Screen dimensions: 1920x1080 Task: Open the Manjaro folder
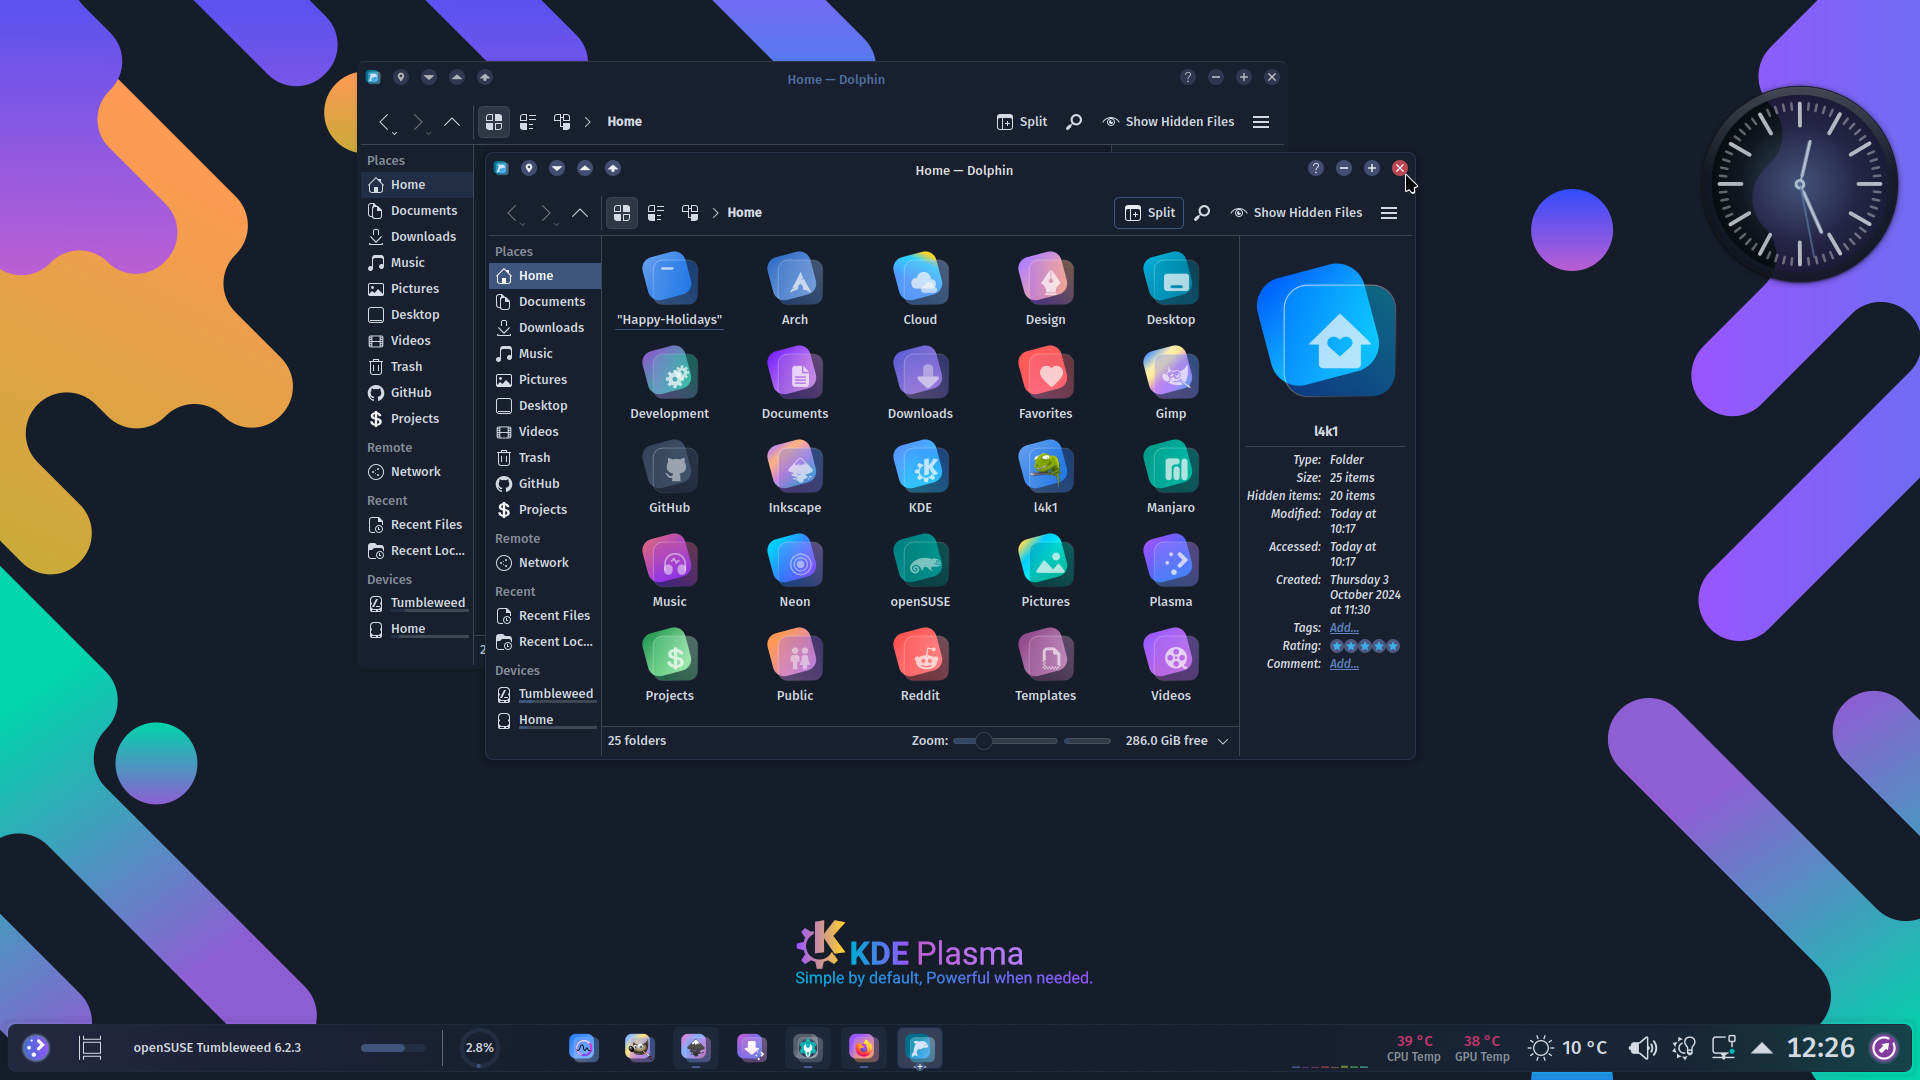coord(1171,478)
